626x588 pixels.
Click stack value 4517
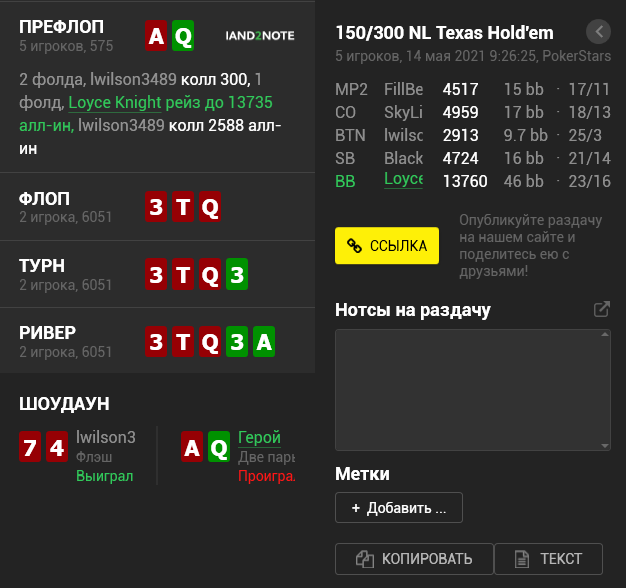coord(460,89)
